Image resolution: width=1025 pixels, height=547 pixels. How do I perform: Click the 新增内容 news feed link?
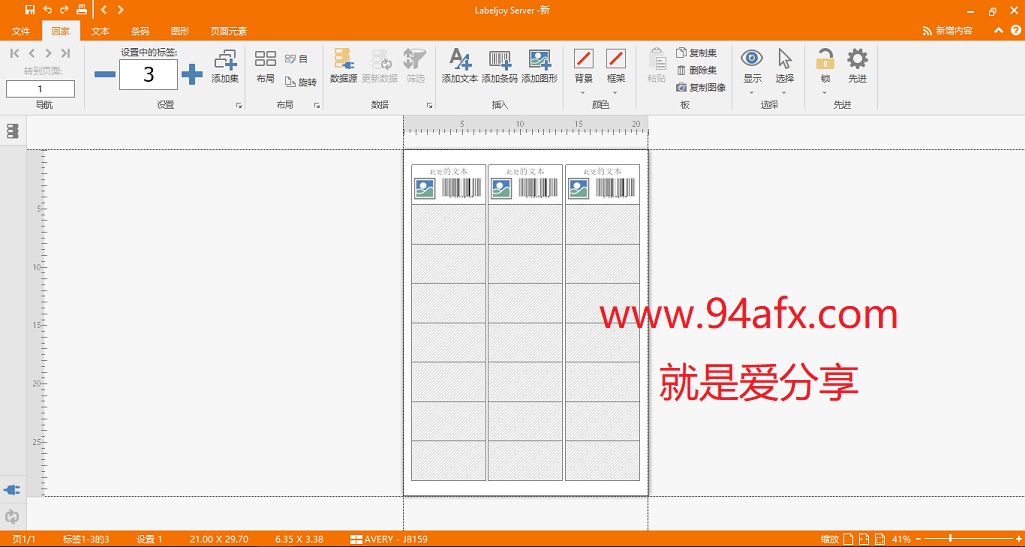point(947,31)
